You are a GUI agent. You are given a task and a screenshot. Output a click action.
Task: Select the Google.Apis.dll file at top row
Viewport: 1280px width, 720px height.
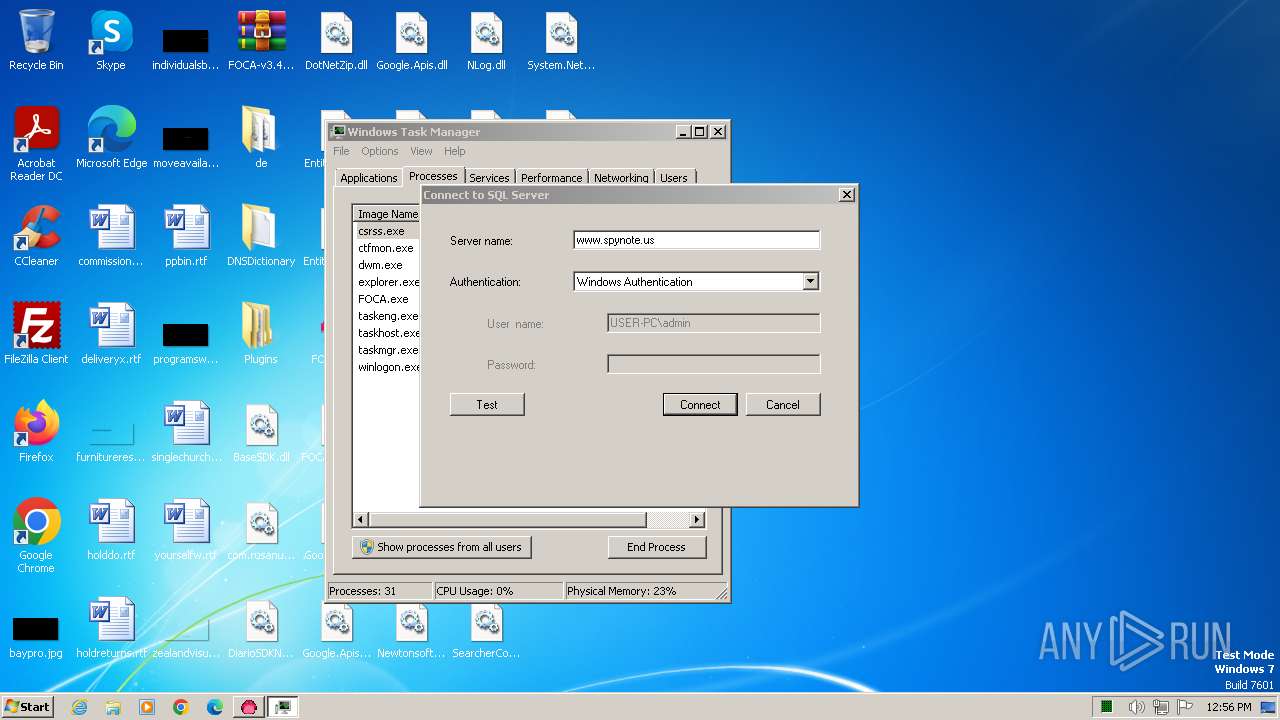click(x=411, y=40)
